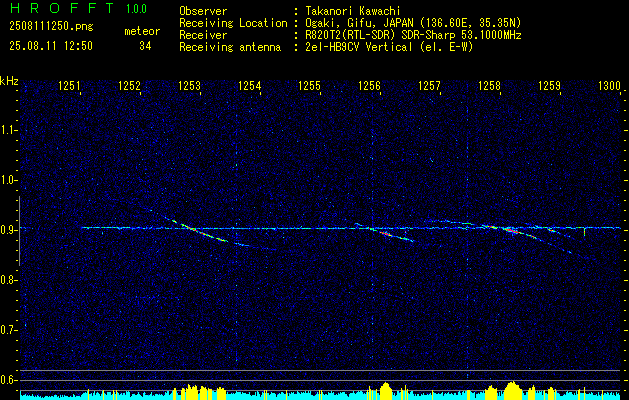
Task: Click the tall yellow amplitude peak below 1256
Action: coord(385,390)
